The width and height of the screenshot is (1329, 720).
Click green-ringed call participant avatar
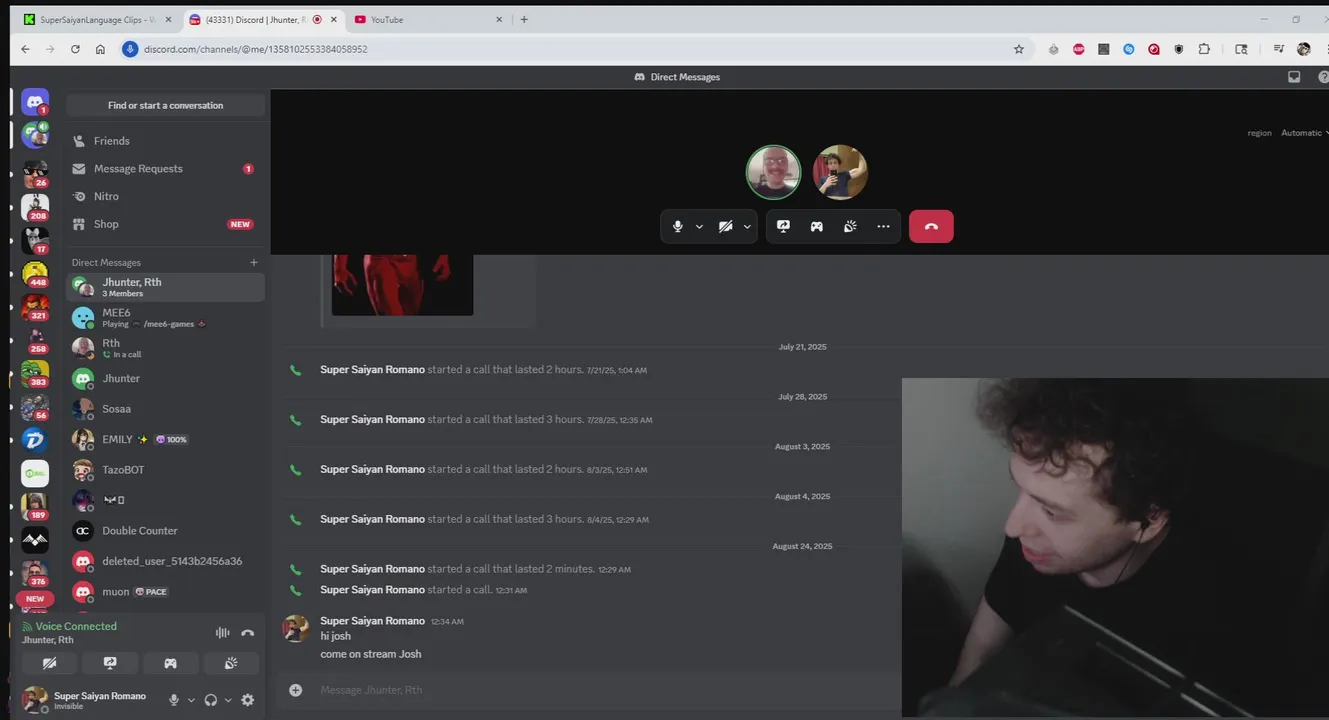(x=773, y=172)
